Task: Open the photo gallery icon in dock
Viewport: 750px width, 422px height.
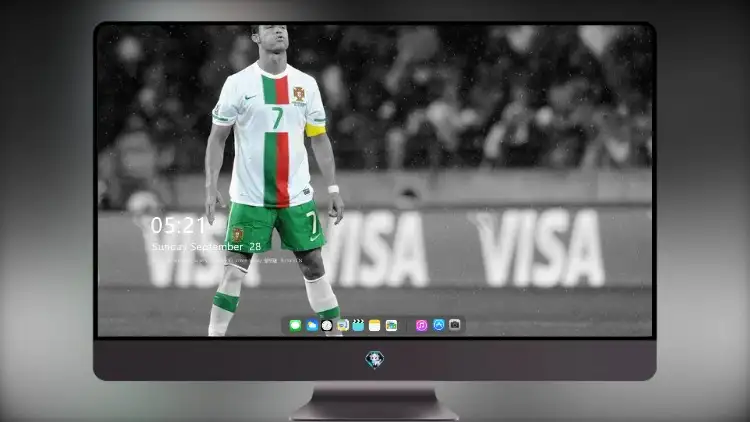Action: [391, 326]
